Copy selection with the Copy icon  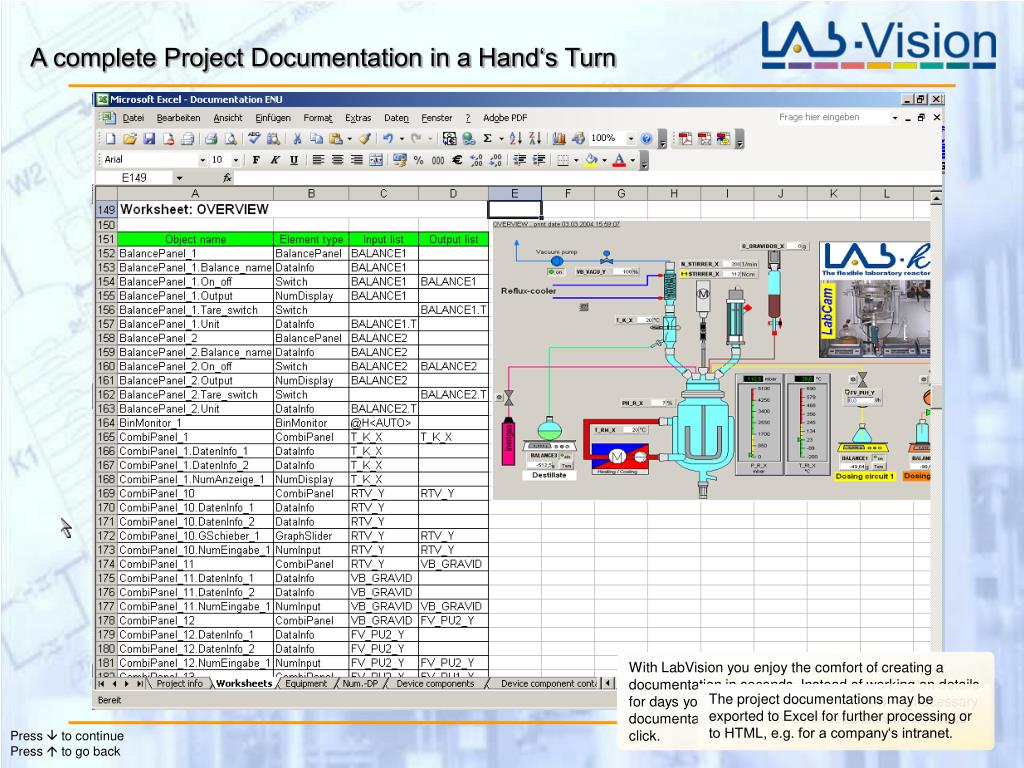[316, 138]
